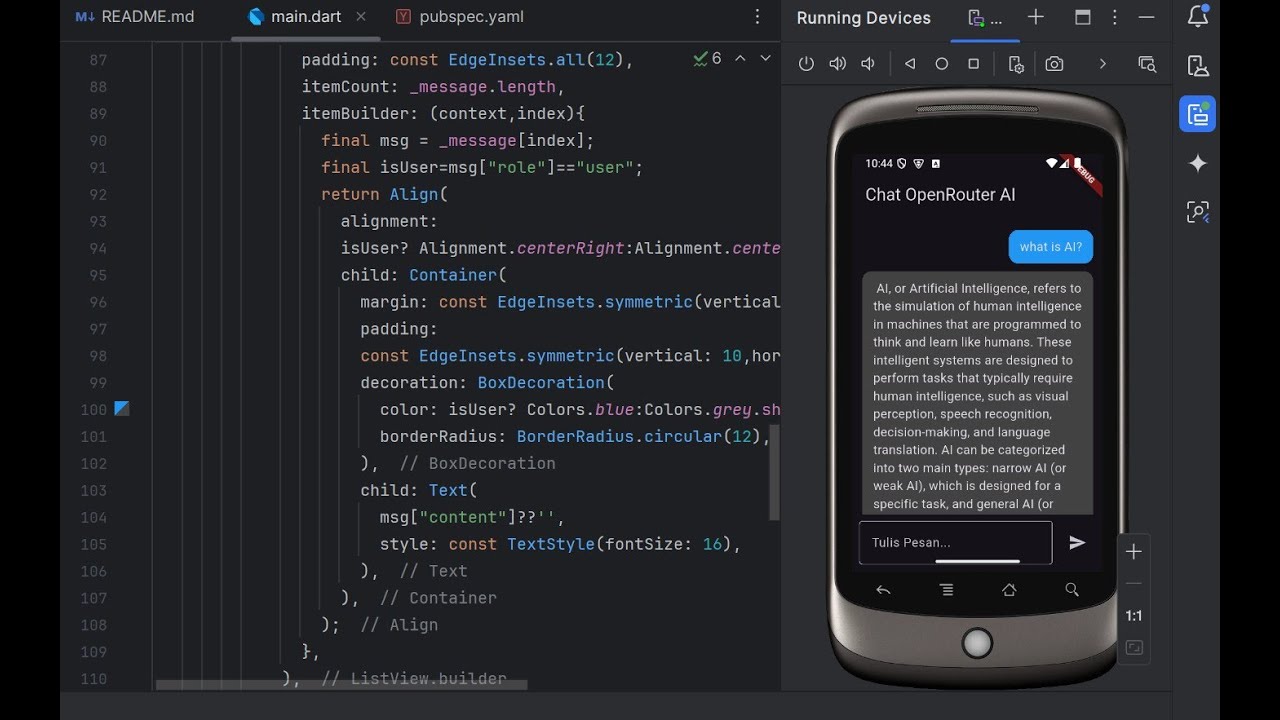Toggle the Running Devices sidebar button
This screenshot has width=1280, height=720.
[1198, 114]
